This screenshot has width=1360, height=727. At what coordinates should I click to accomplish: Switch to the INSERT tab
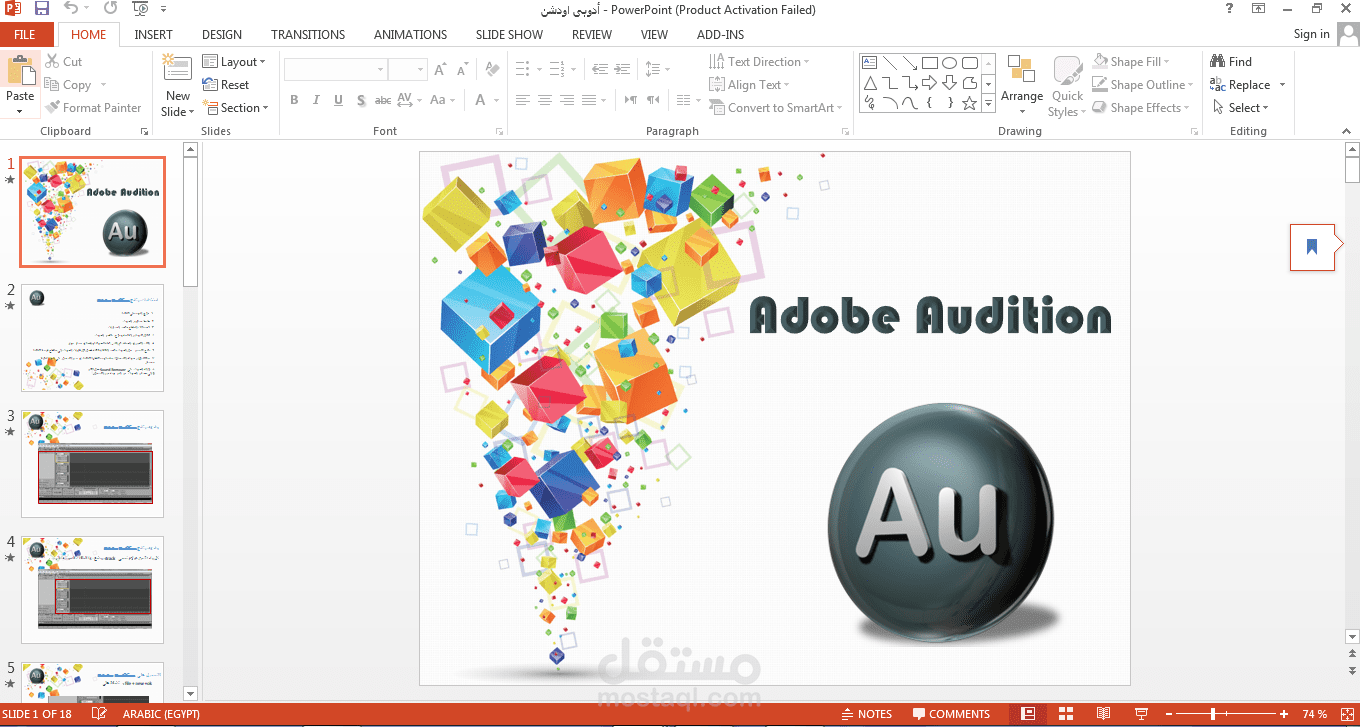[154, 35]
